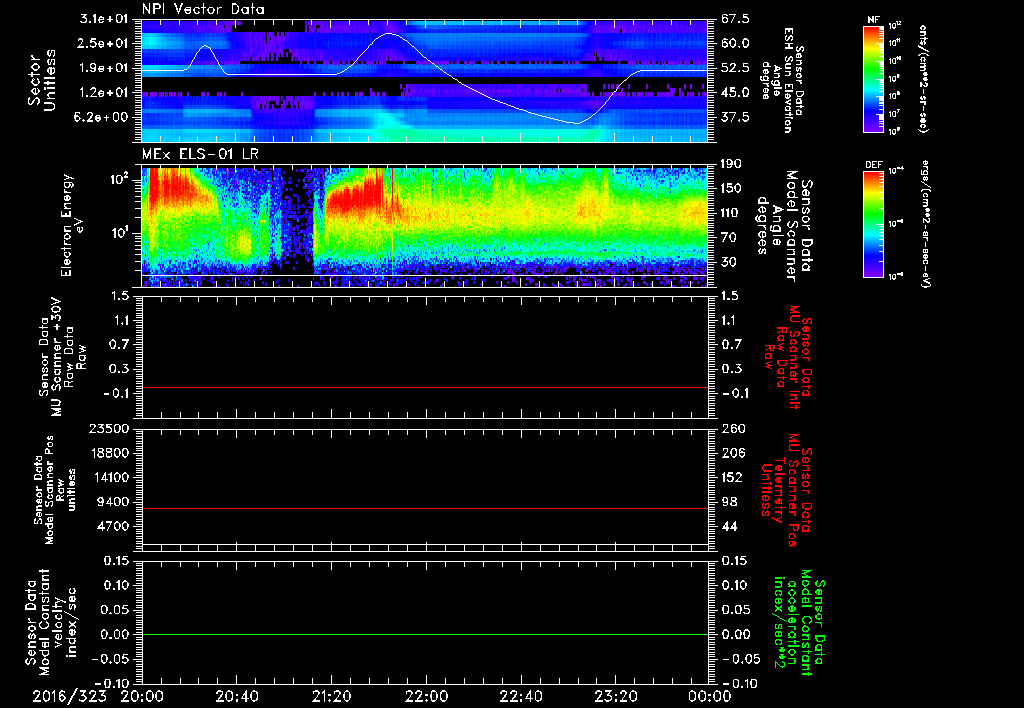Screen dimensions: 1024x708
Task: Click the green zero-velocity trace line
Action: (425, 634)
